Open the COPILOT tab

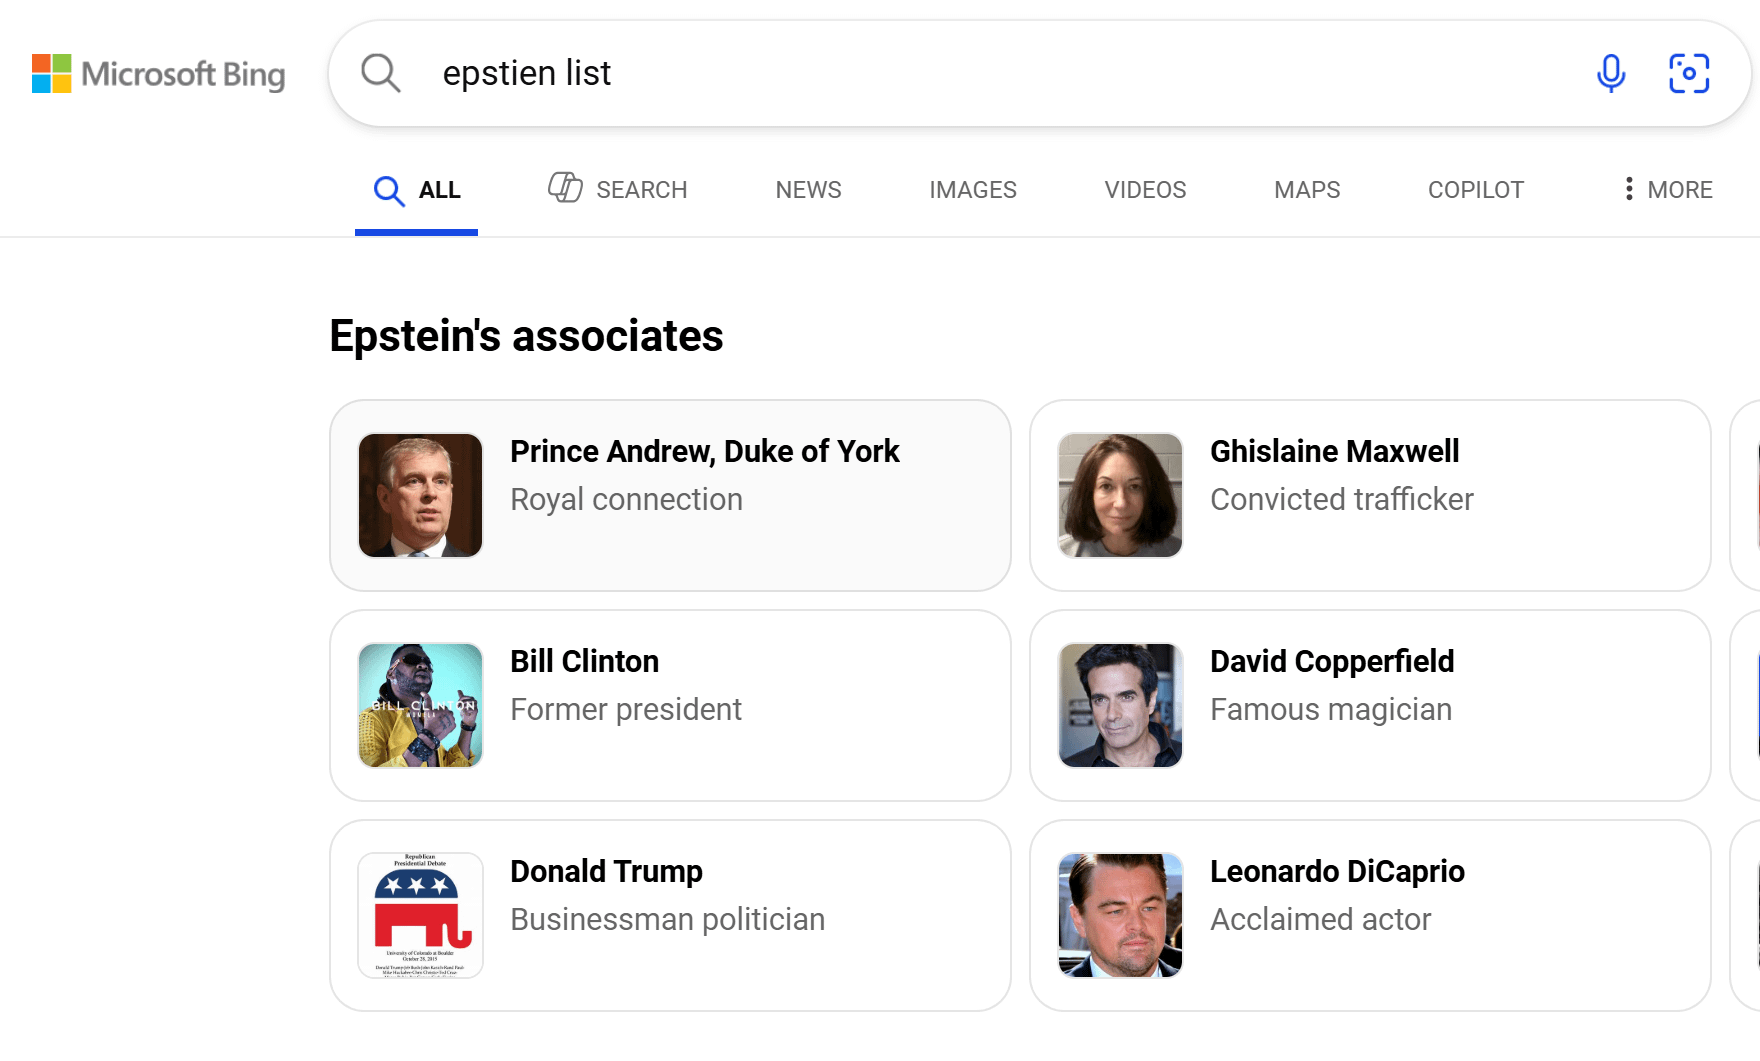click(1475, 190)
